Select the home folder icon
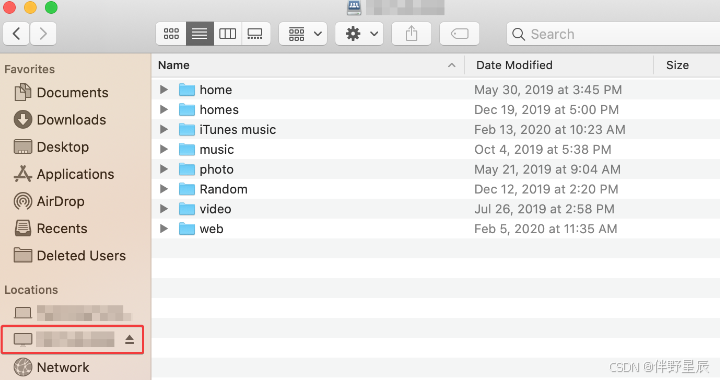The image size is (720, 380). pos(186,89)
